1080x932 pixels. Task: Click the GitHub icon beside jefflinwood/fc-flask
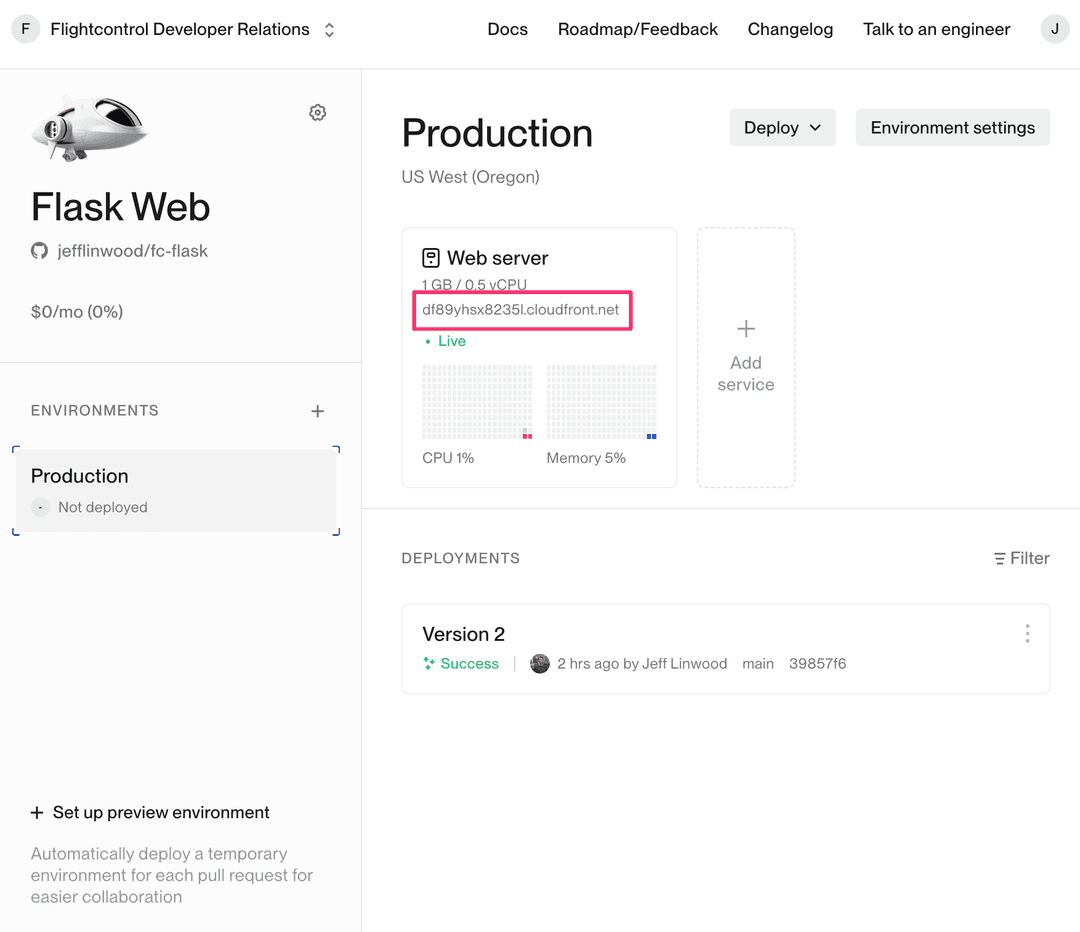(x=38, y=251)
